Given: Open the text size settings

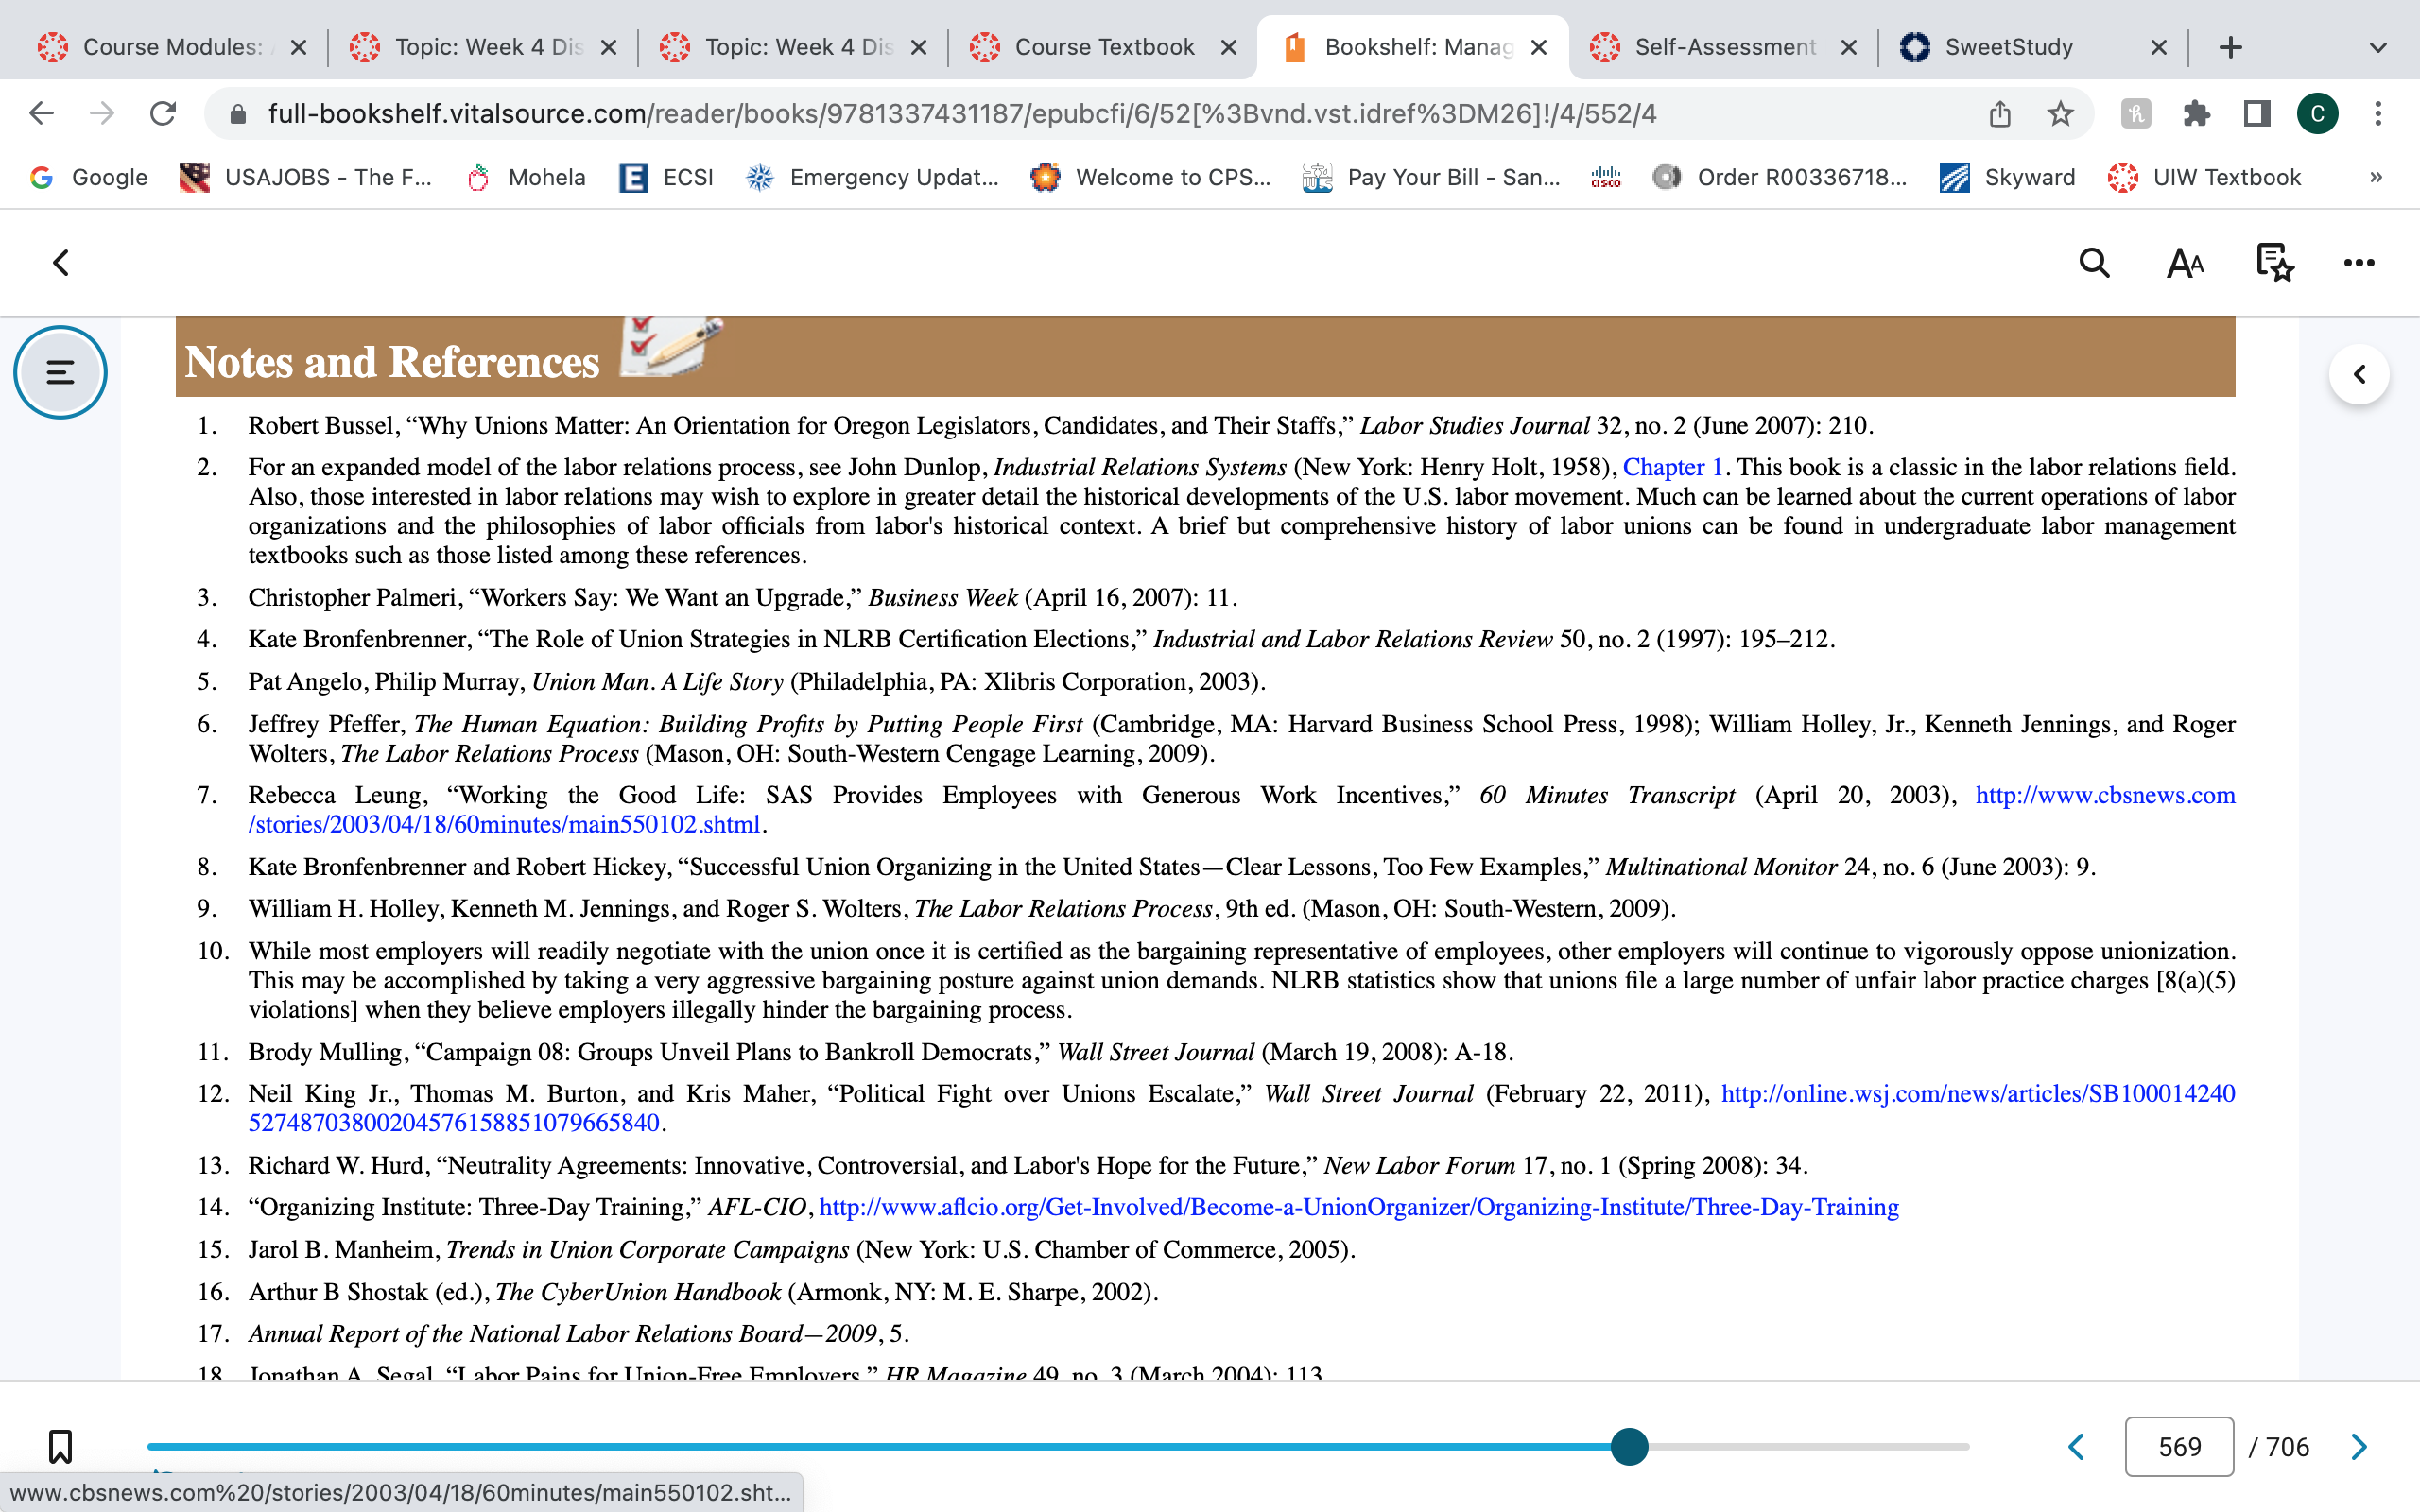Looking at the screenshot, I should point(2185,263).
